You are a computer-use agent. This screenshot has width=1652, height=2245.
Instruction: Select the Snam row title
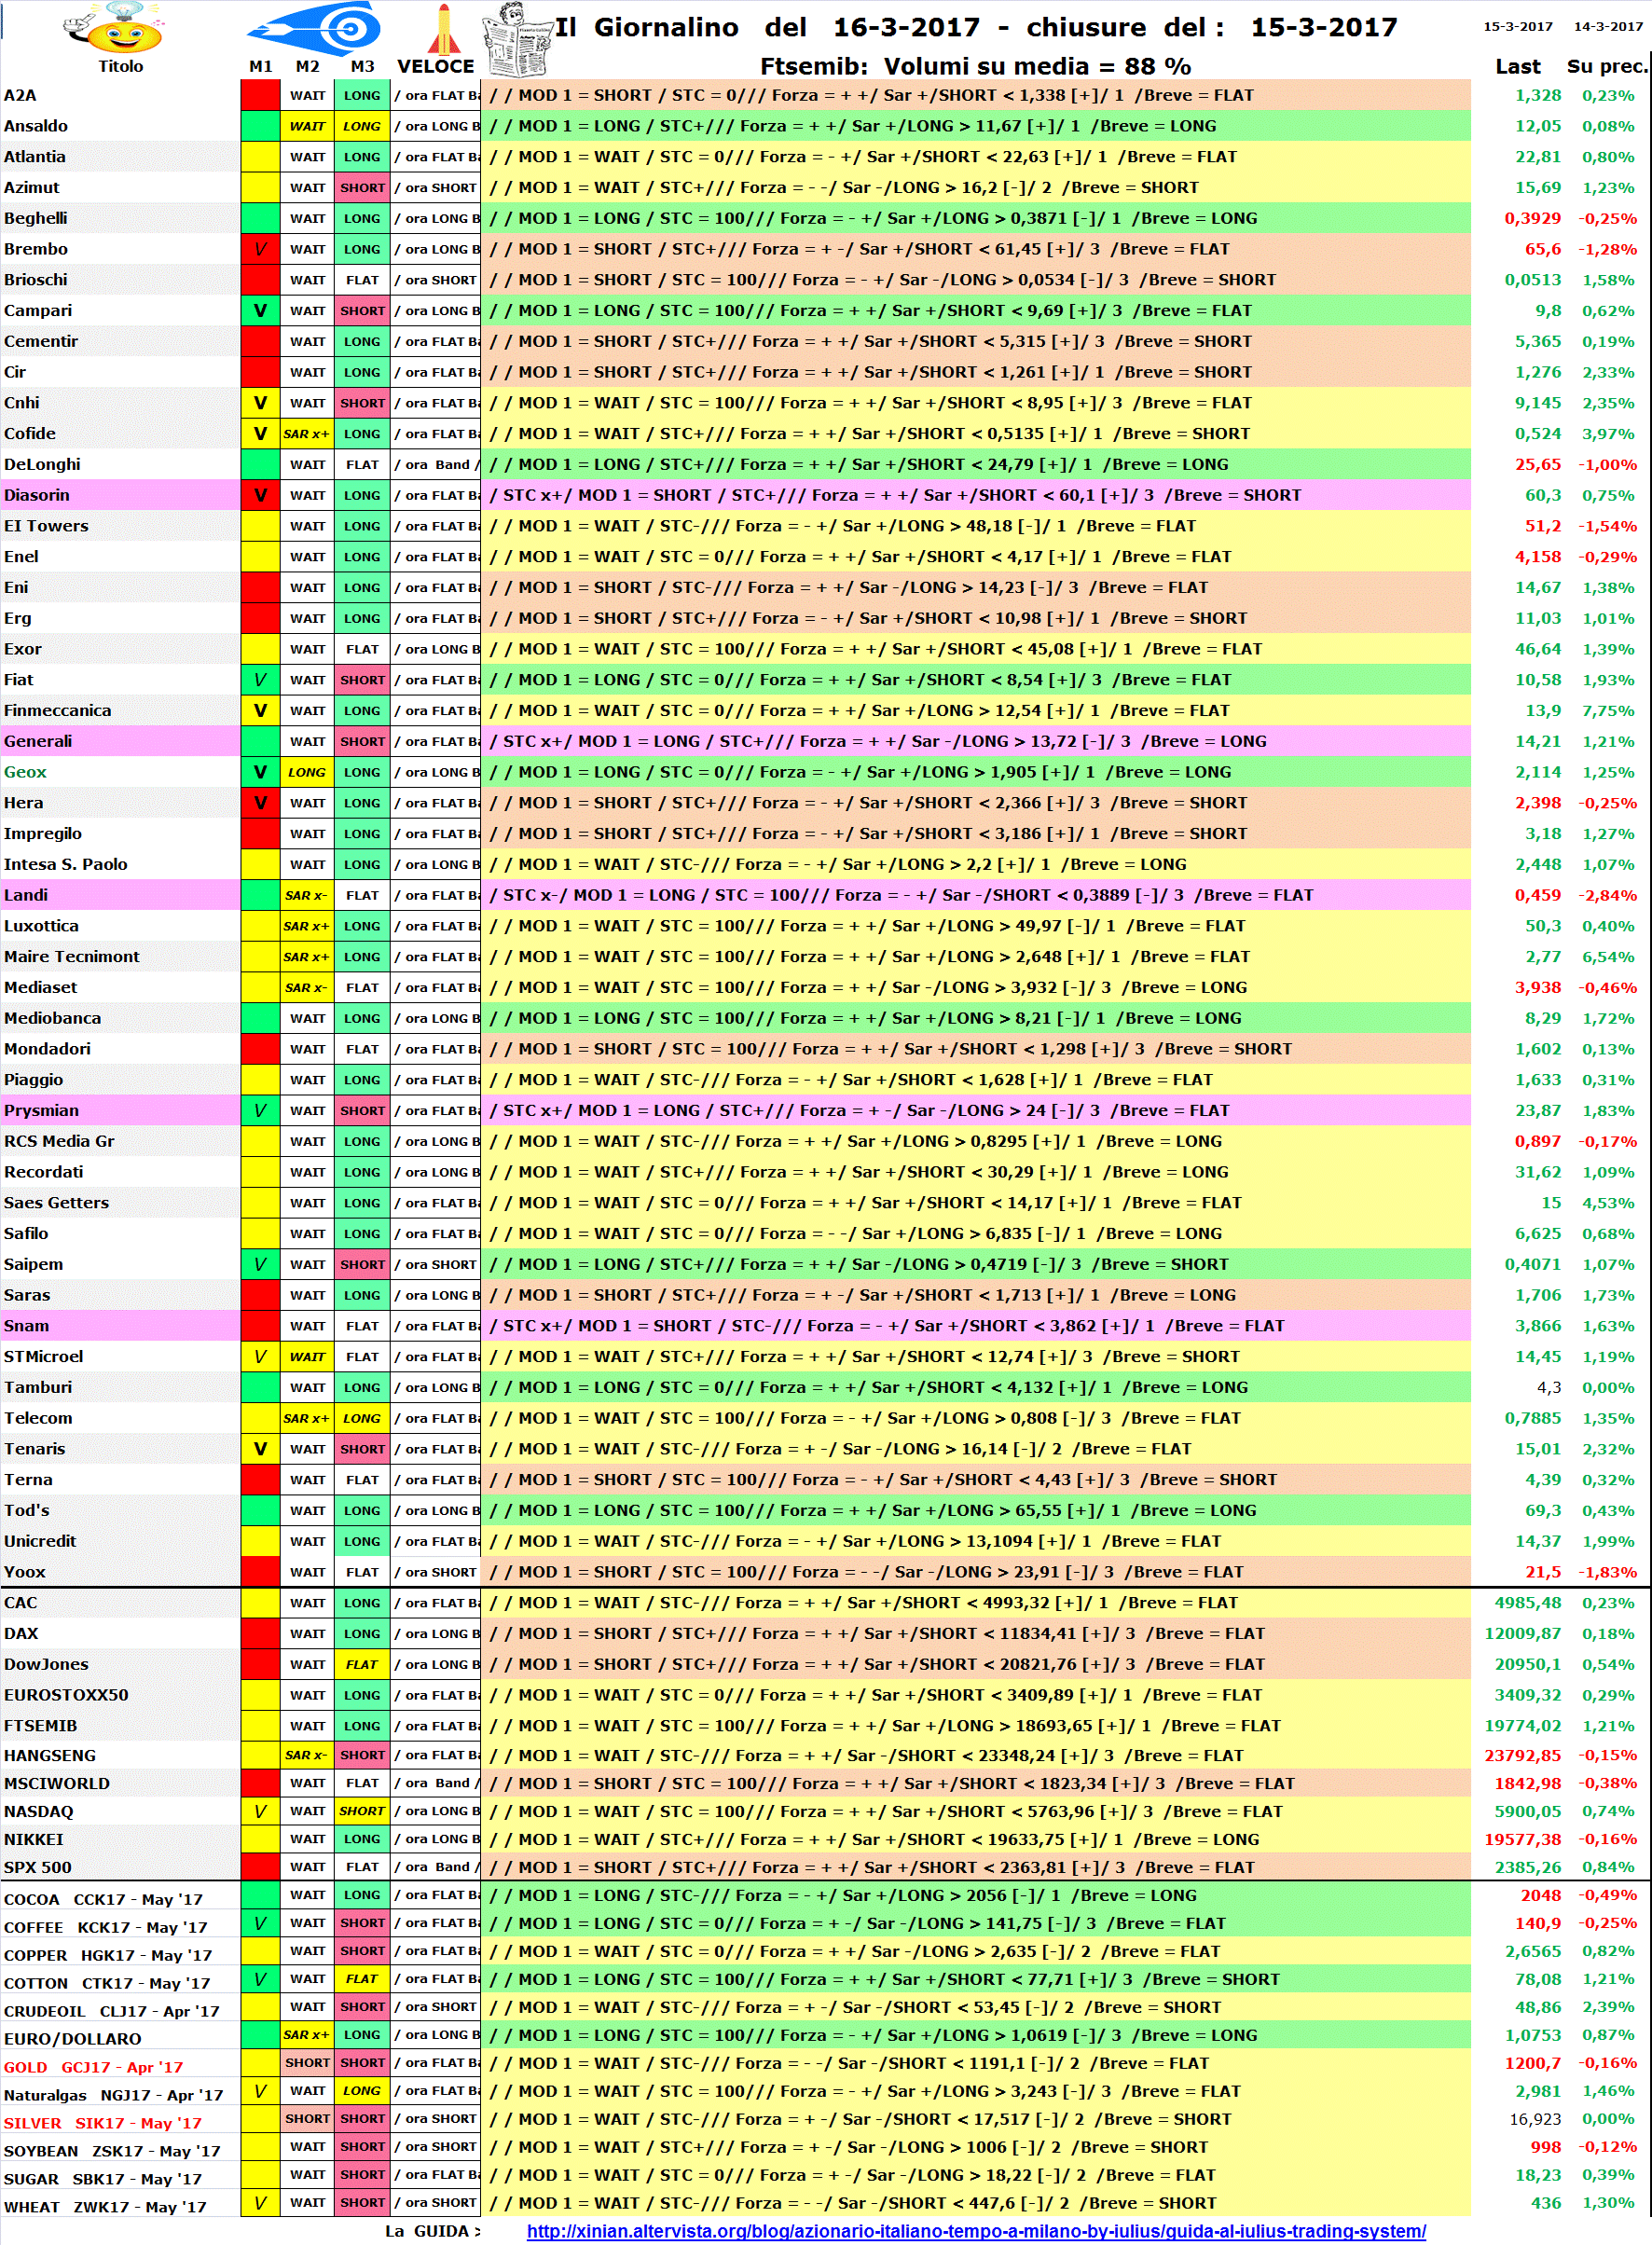point(26,1326)
